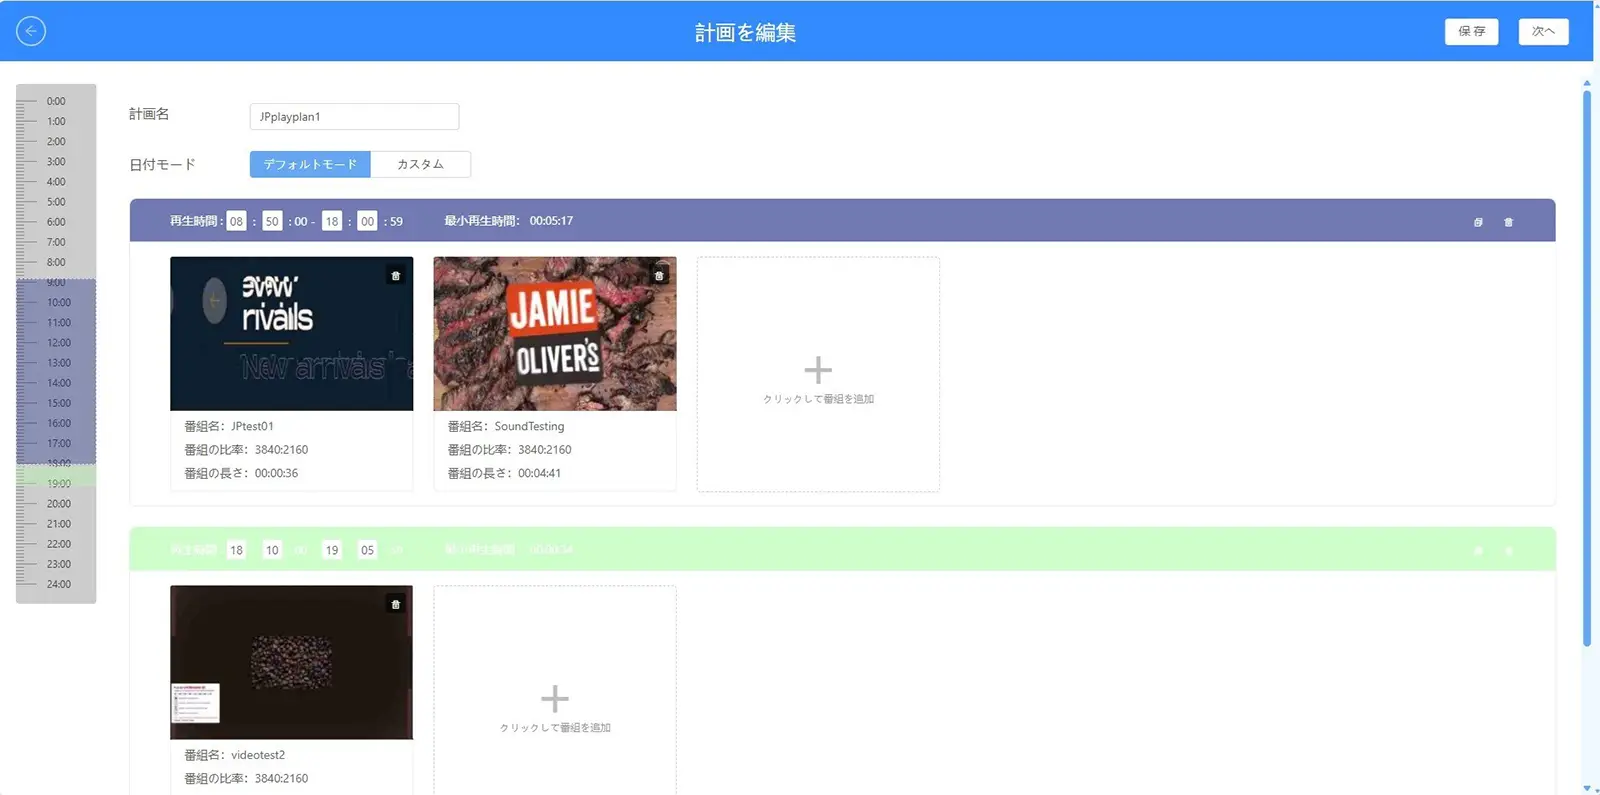
Task: Select デフォルトモード date mode
Action: click(310, 164)
